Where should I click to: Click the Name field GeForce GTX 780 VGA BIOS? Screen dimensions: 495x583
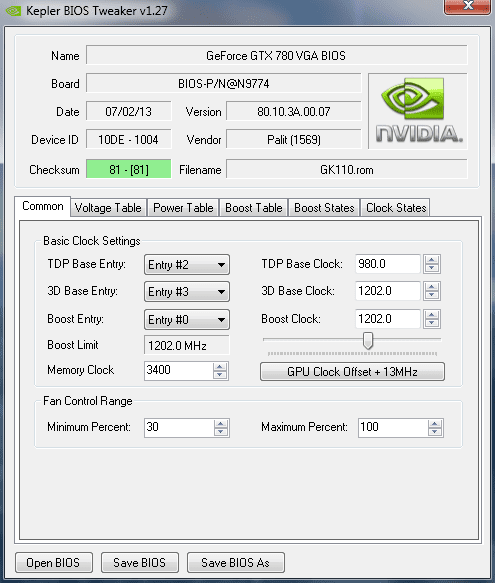click(276, 55)
